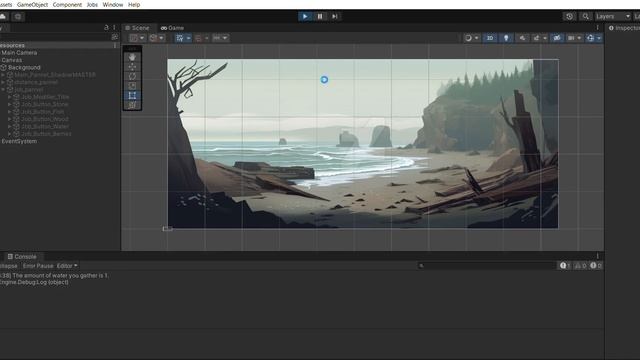The height and width of the screenshot is (360, 640).
Task: Select the Rect tool
Action: (x=132, y=96)
